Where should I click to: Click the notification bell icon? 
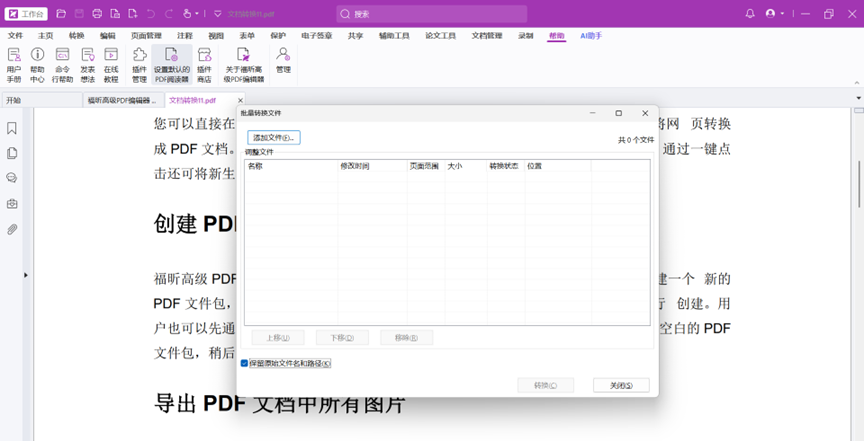[x=750, y=14]
